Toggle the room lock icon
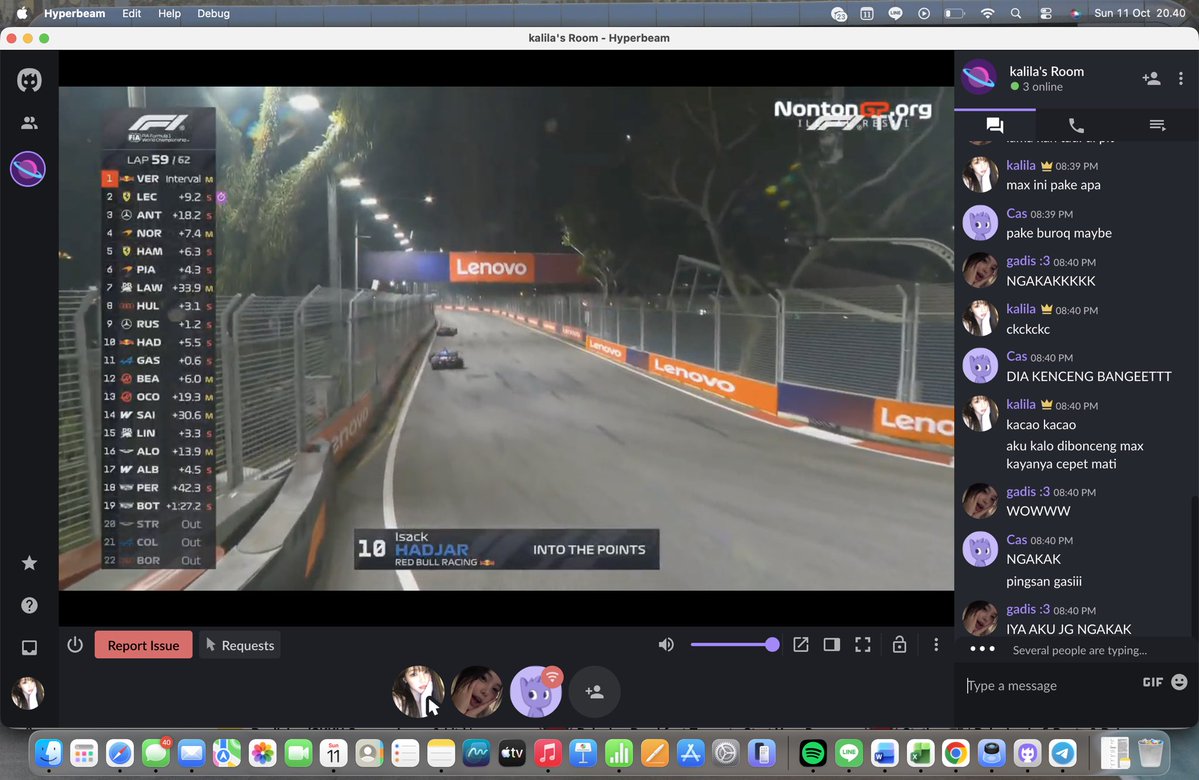 tap(899, 645)
